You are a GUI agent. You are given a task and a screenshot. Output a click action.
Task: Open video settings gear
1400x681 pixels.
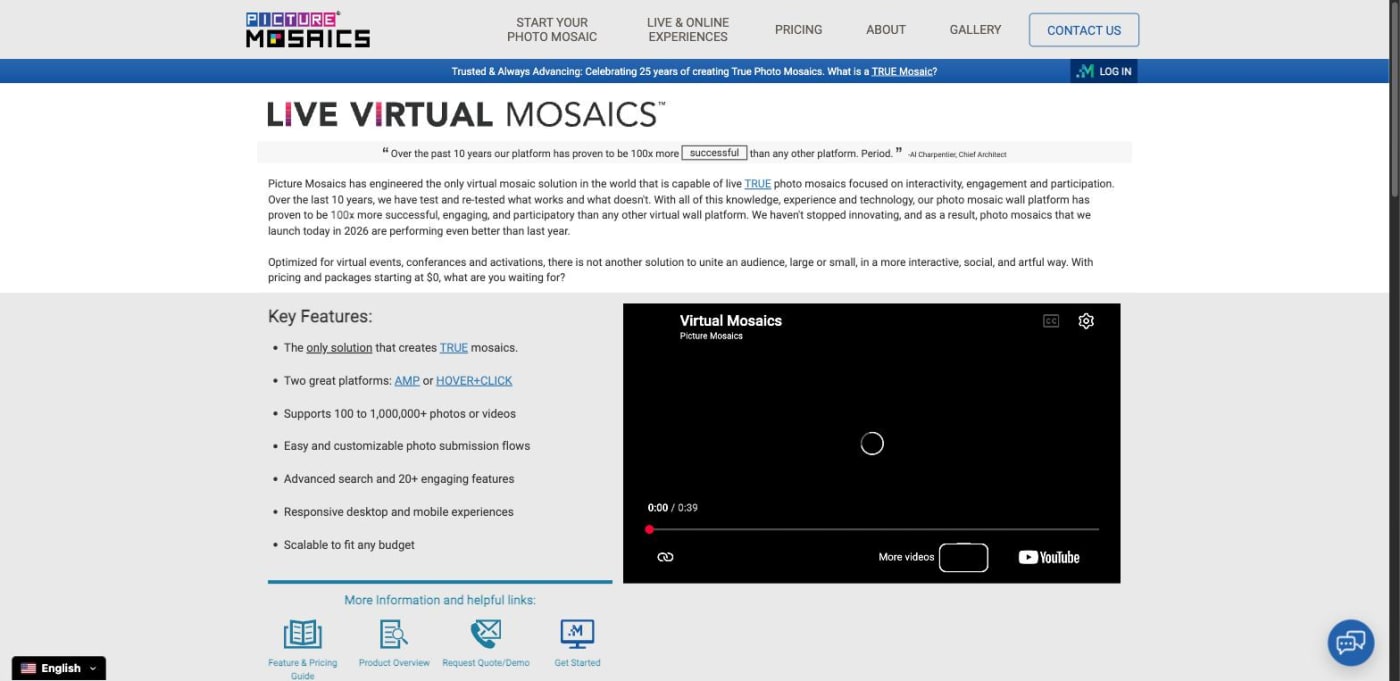coord(1086,321)
